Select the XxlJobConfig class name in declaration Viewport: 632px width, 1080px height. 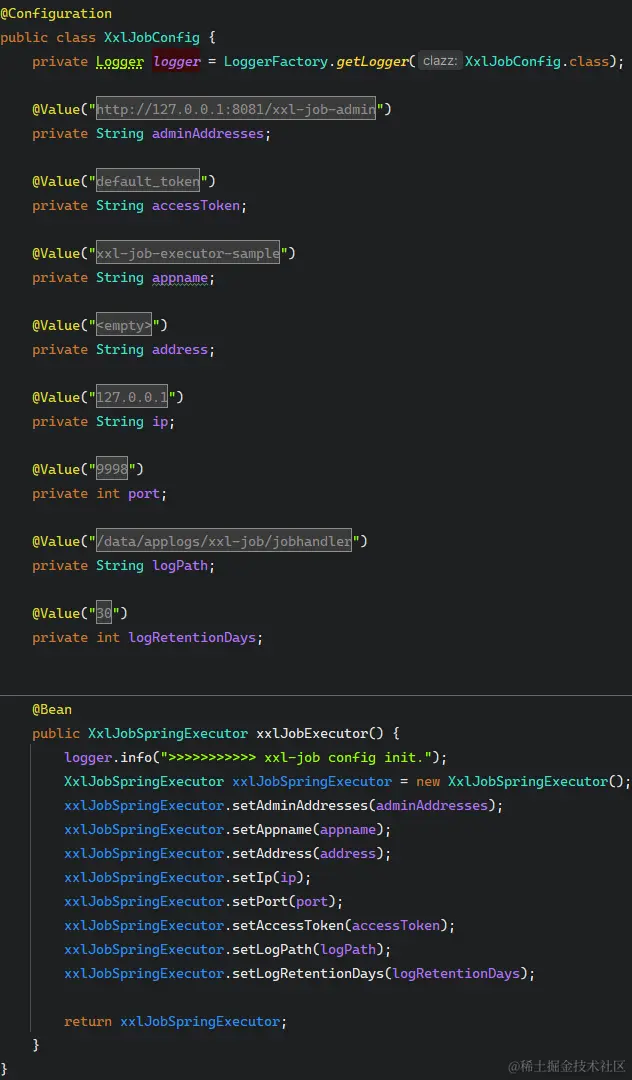[152, 37]
